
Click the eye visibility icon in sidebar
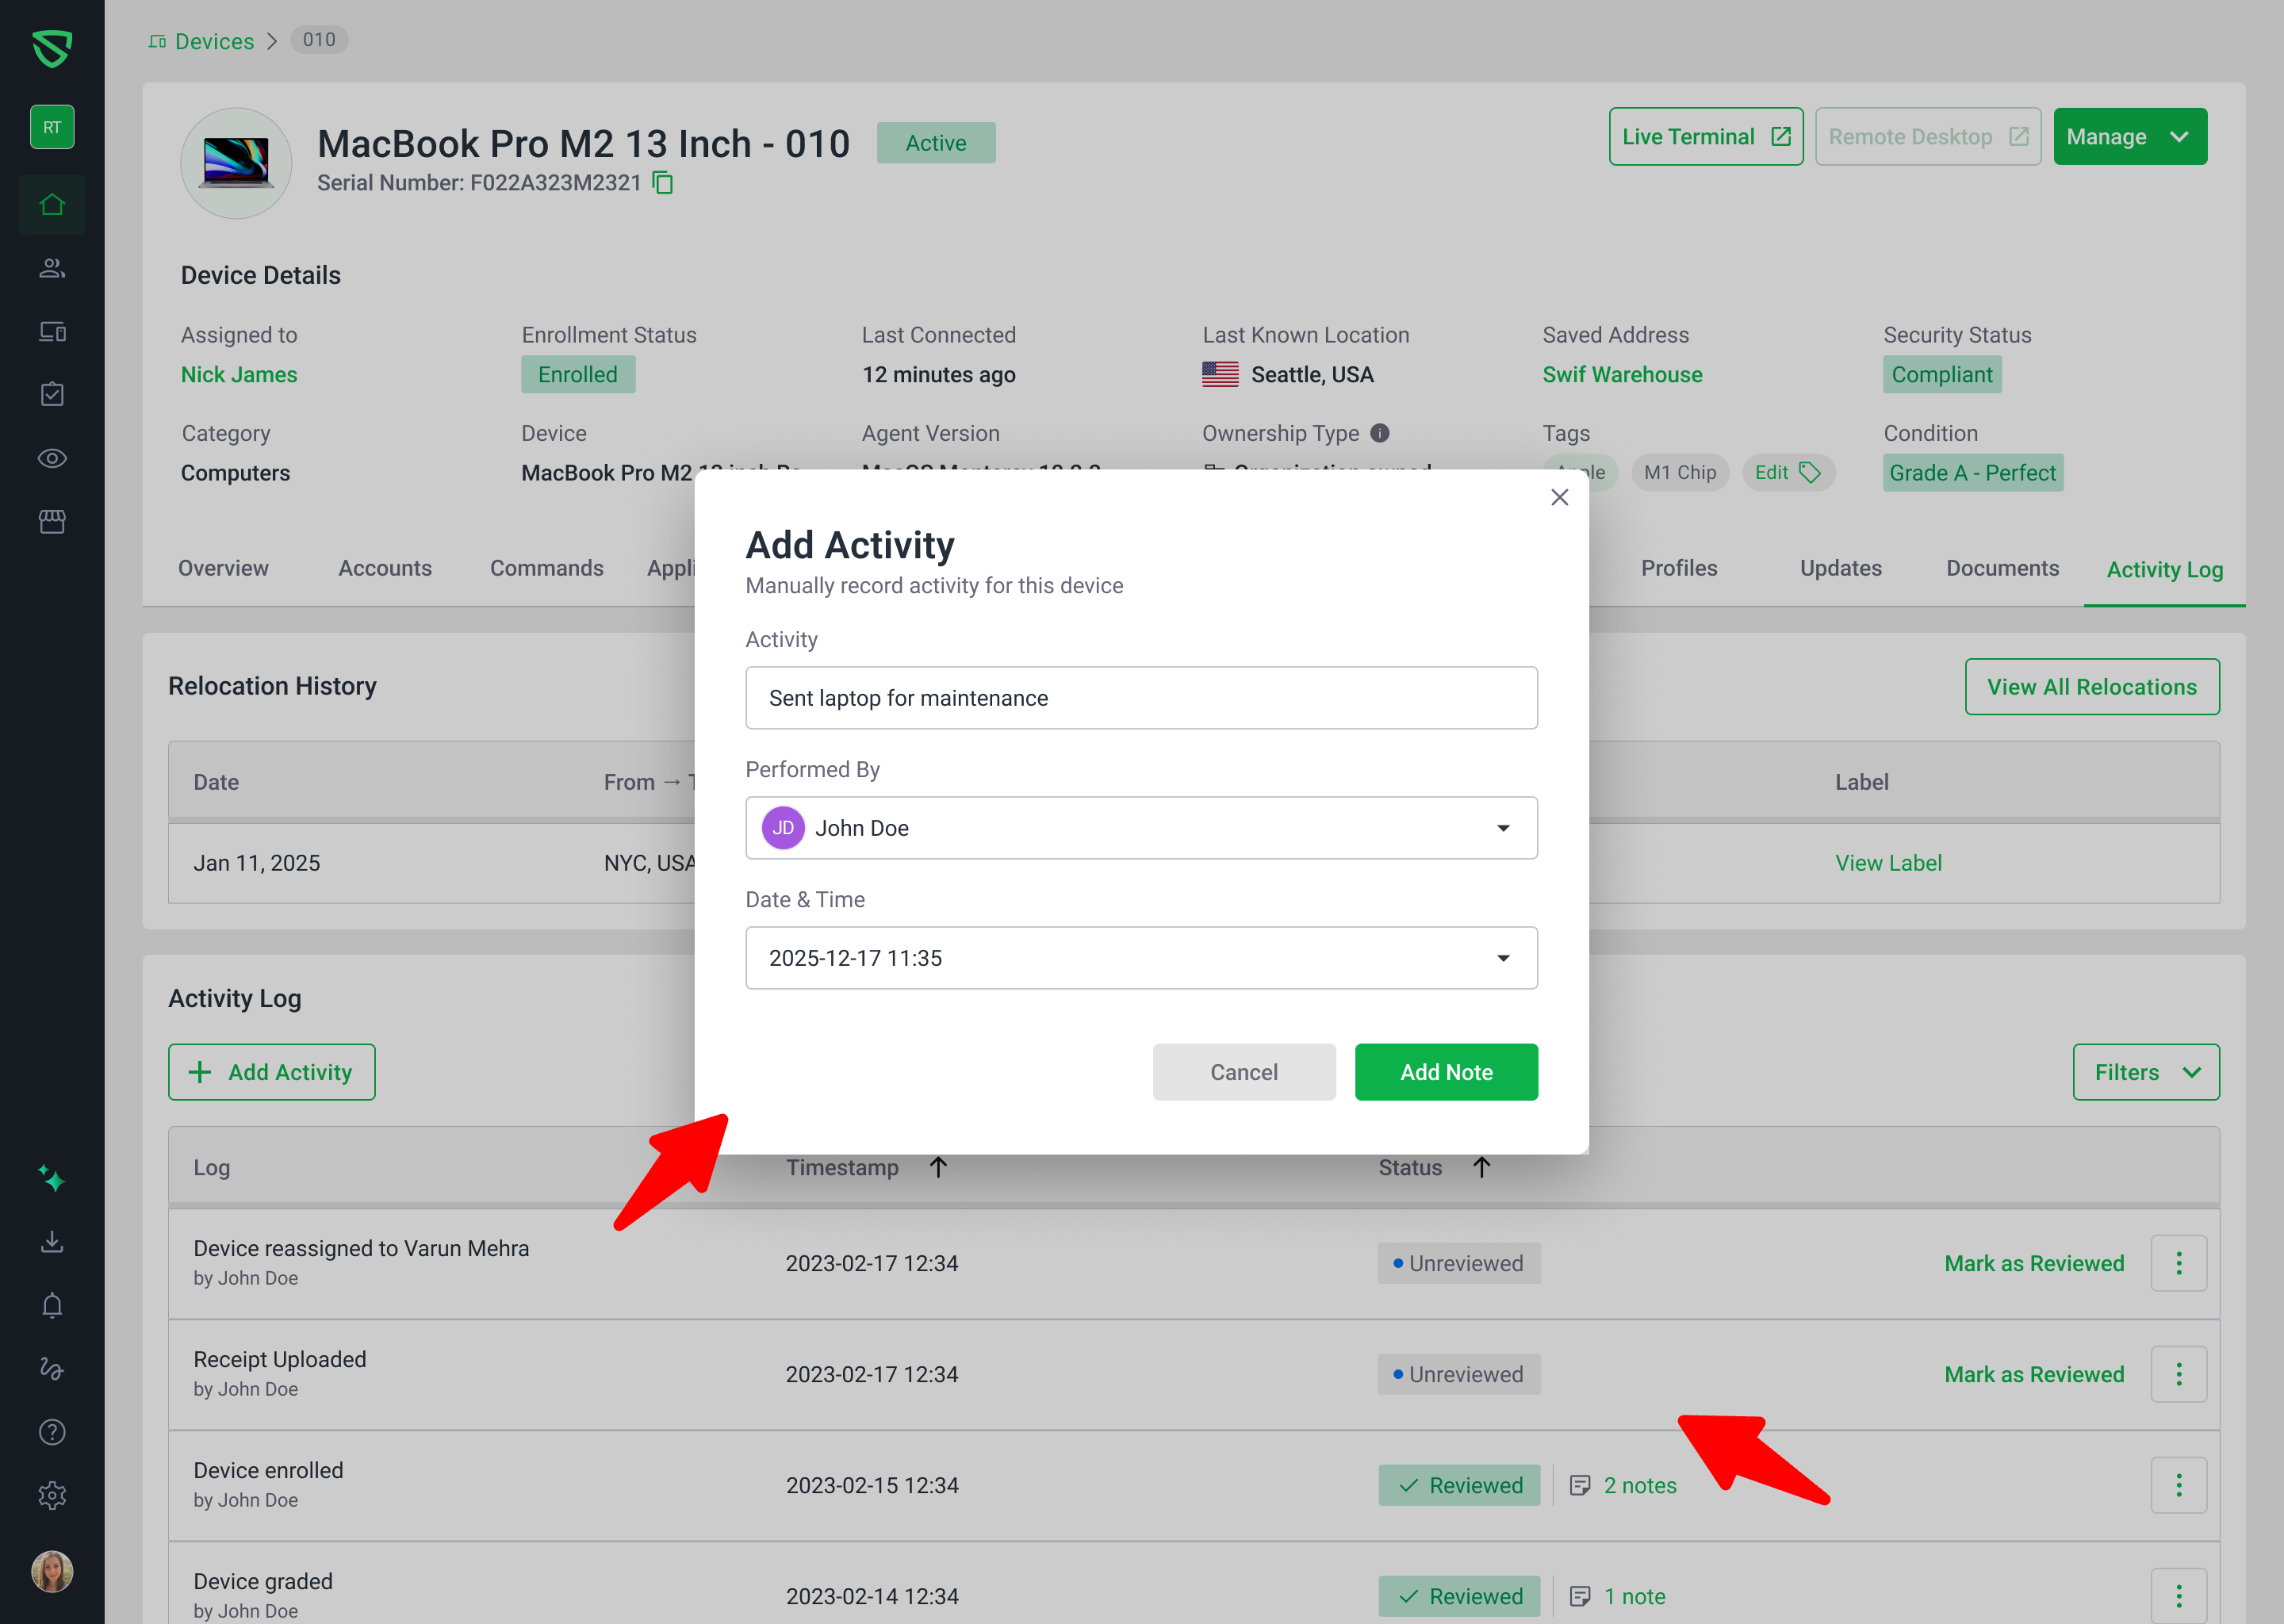pos(52,458)
